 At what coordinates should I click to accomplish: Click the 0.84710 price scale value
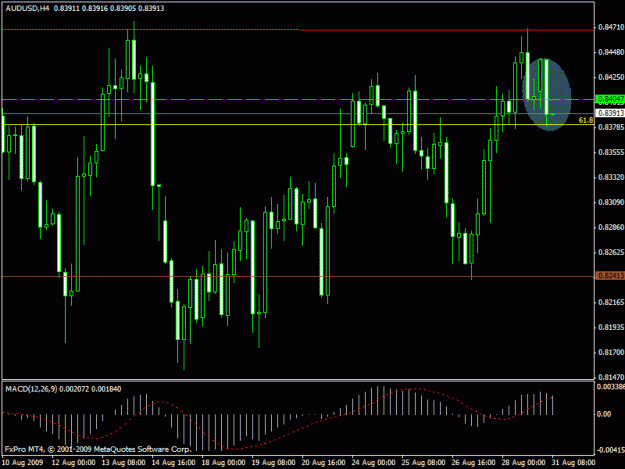point(611,27)
